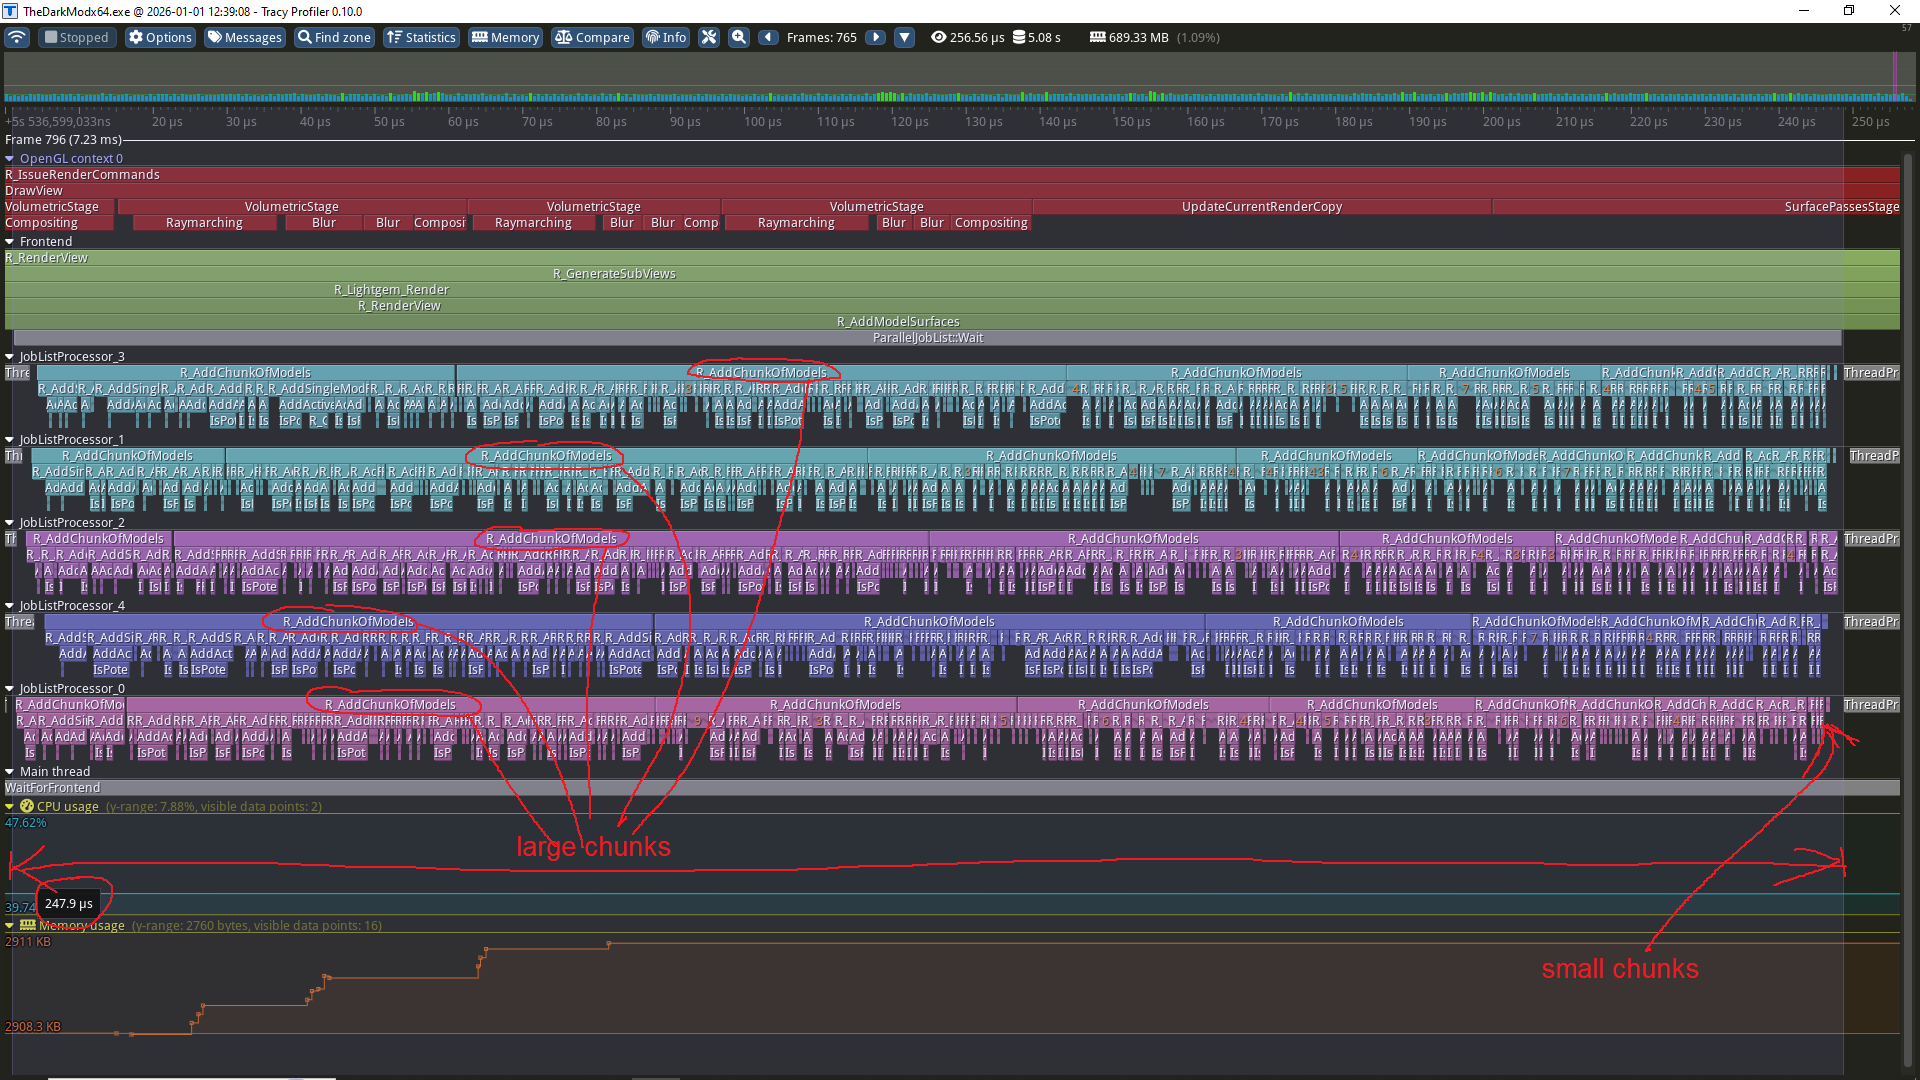Open Options settings
Screen dimensions: 1920x1080
(160, 37)
